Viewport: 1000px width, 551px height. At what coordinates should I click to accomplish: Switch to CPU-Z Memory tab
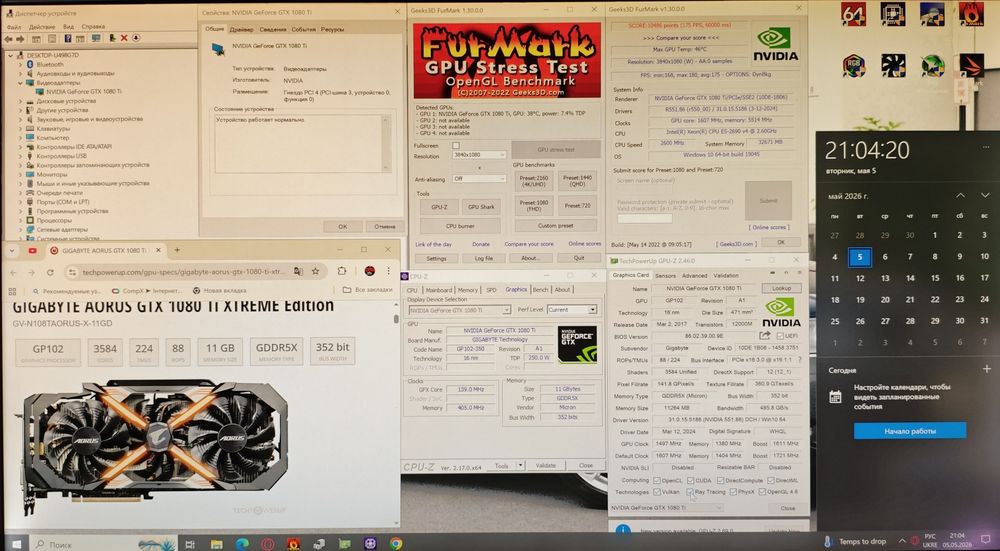(467, 290)
